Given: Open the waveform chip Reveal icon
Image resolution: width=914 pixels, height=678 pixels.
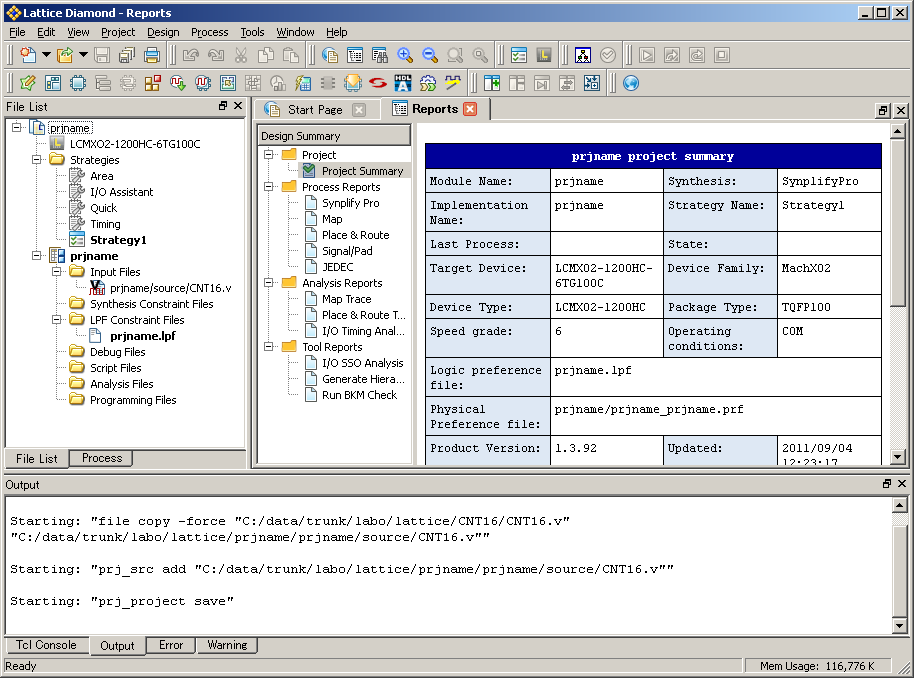Looking at the screenshot, I should tap(203, 83).
